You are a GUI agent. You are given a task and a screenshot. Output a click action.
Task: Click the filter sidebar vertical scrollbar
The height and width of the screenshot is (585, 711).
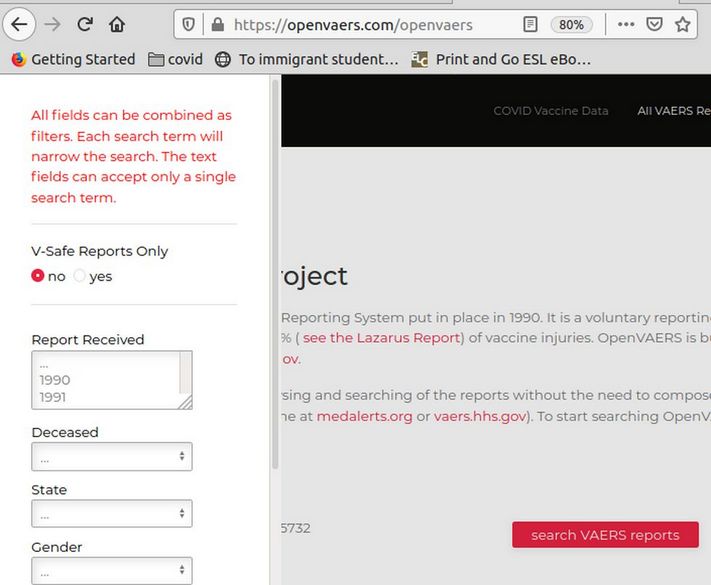pyautogui.click(x=275, y=274)
